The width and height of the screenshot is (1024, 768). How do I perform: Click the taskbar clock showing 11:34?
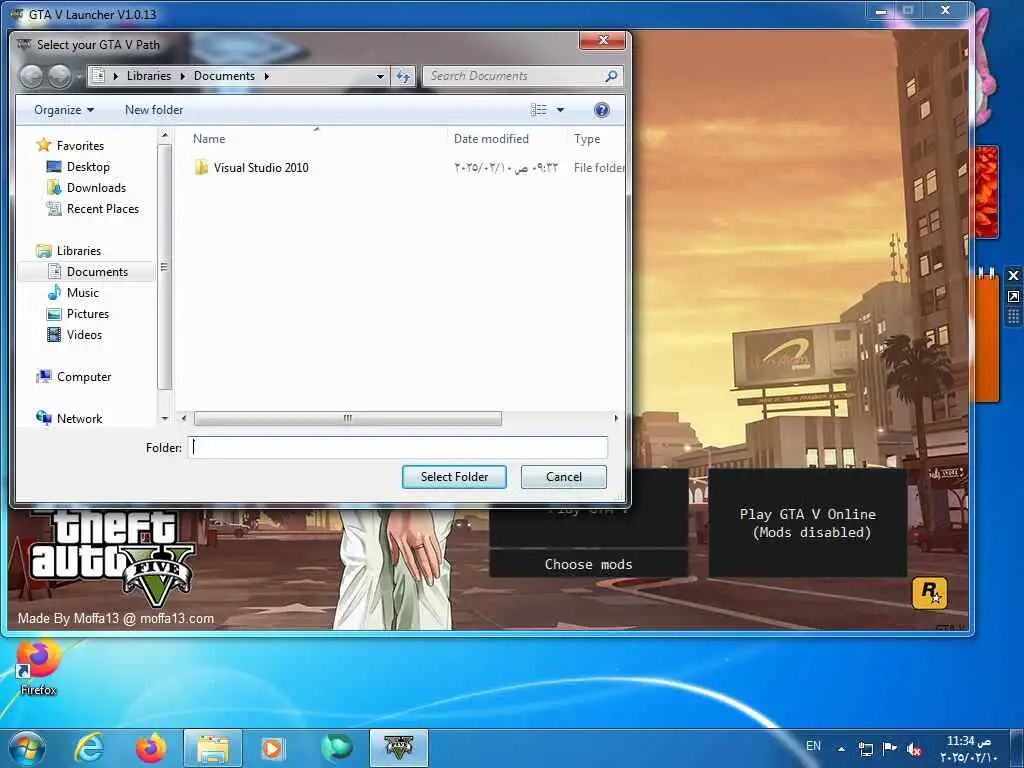pyautogui.click(x=968, y=749)
